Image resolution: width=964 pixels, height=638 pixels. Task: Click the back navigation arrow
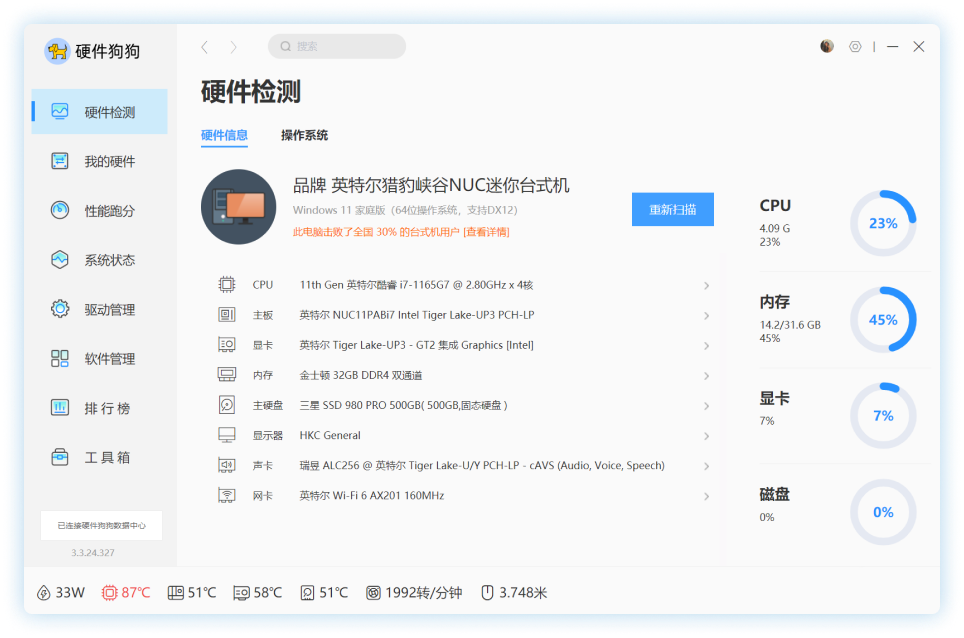coord(205,47)
